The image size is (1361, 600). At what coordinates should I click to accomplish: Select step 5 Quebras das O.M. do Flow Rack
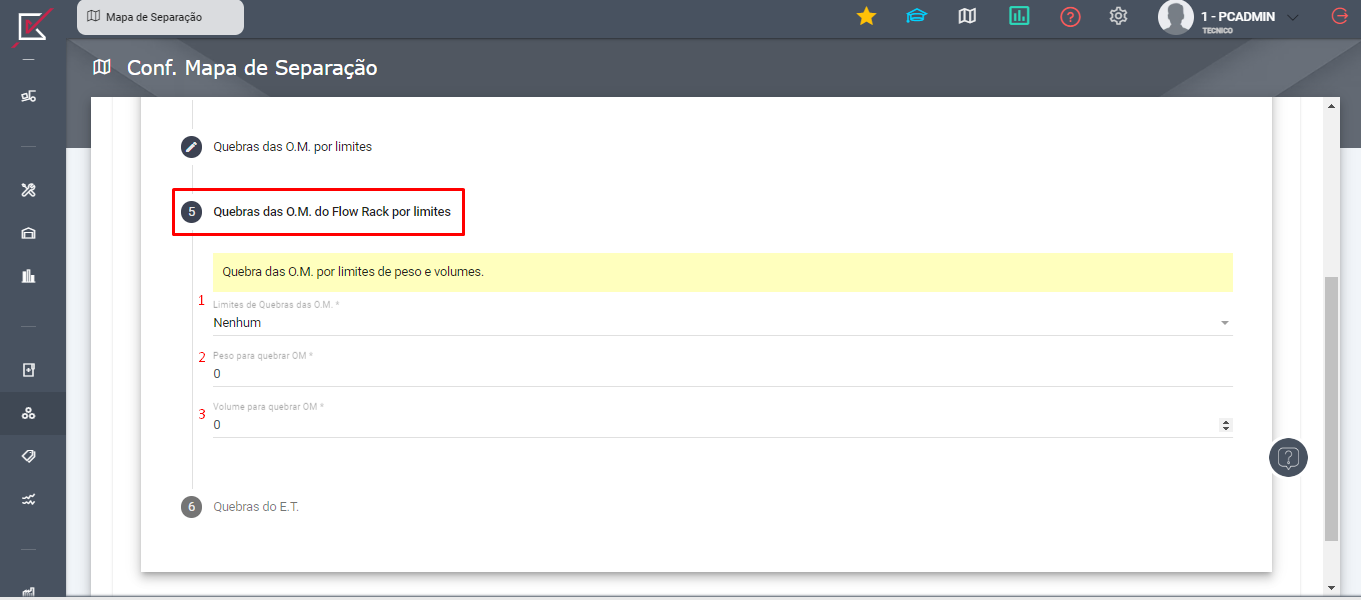point(332,212)
